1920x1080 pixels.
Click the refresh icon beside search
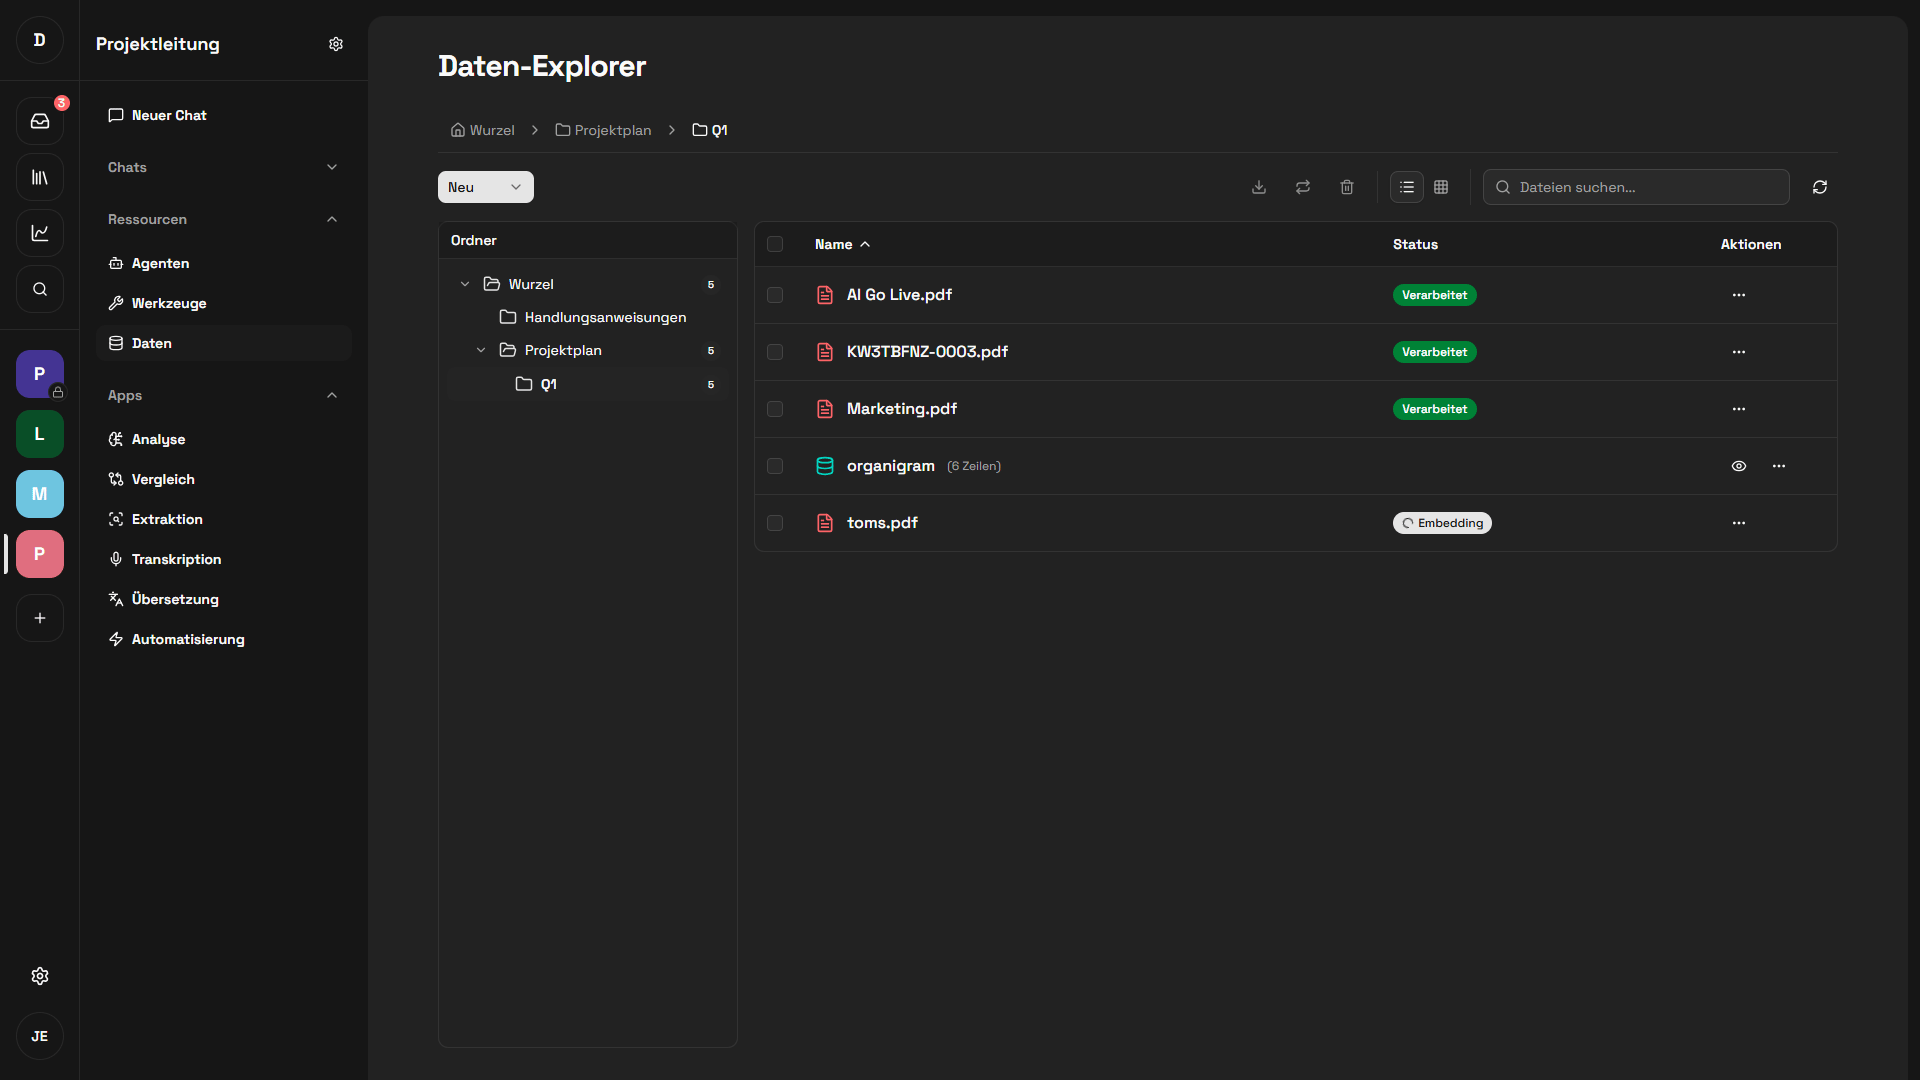point(1820,187)
